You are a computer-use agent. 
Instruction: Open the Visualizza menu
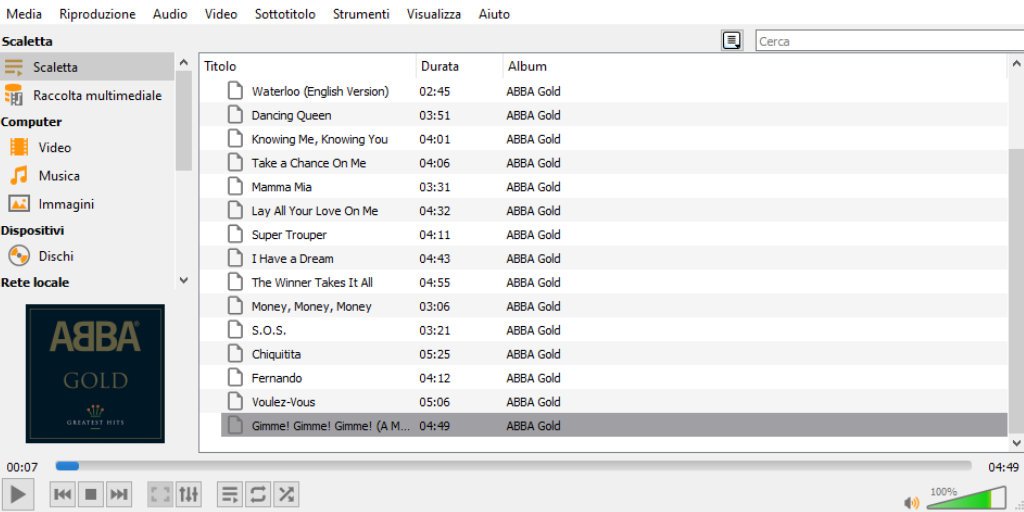tap(434, 14)
